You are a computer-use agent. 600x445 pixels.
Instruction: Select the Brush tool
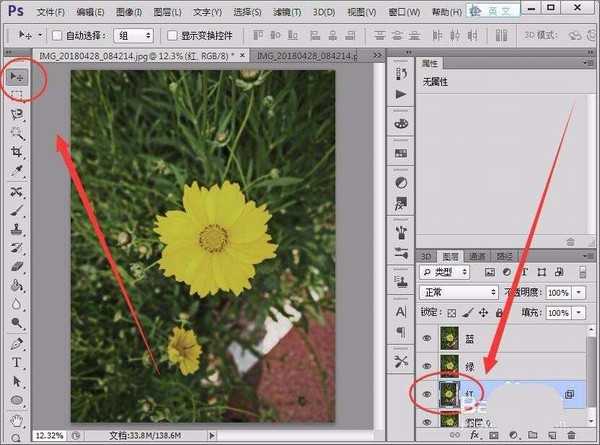[17, 210]
